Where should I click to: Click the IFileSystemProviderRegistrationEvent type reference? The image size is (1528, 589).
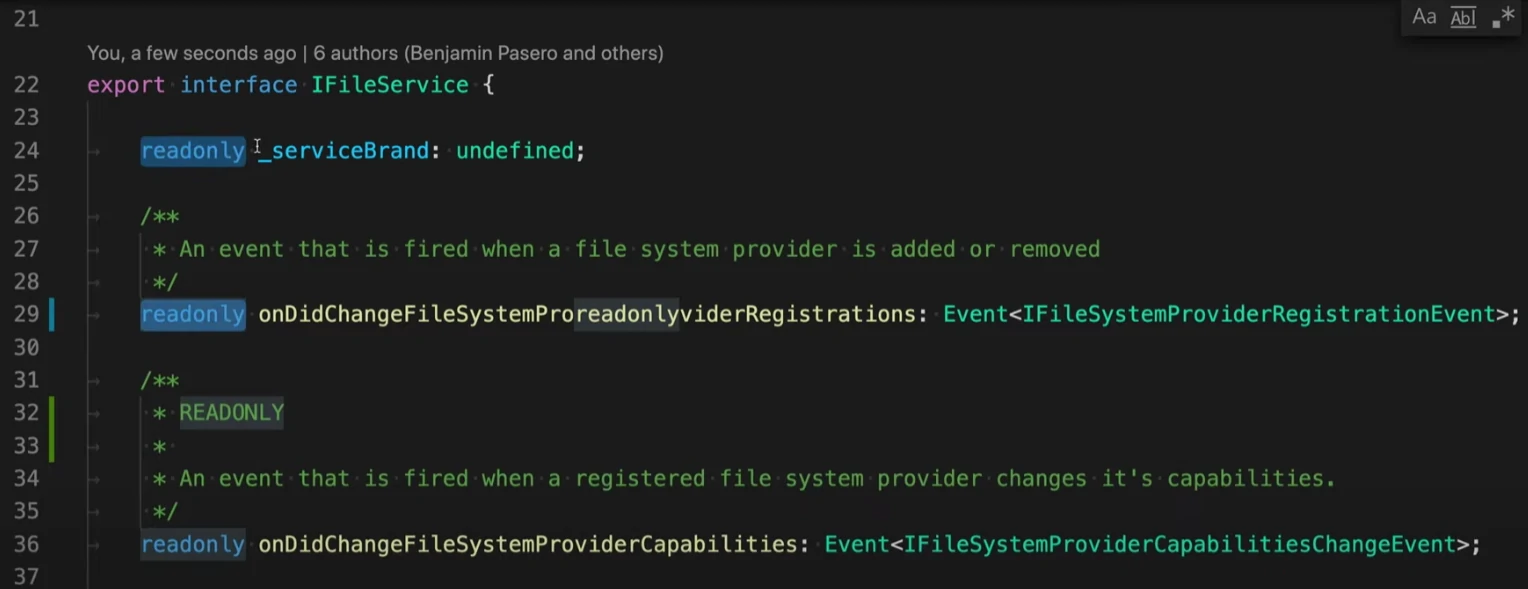click(x=1258, y=314)
